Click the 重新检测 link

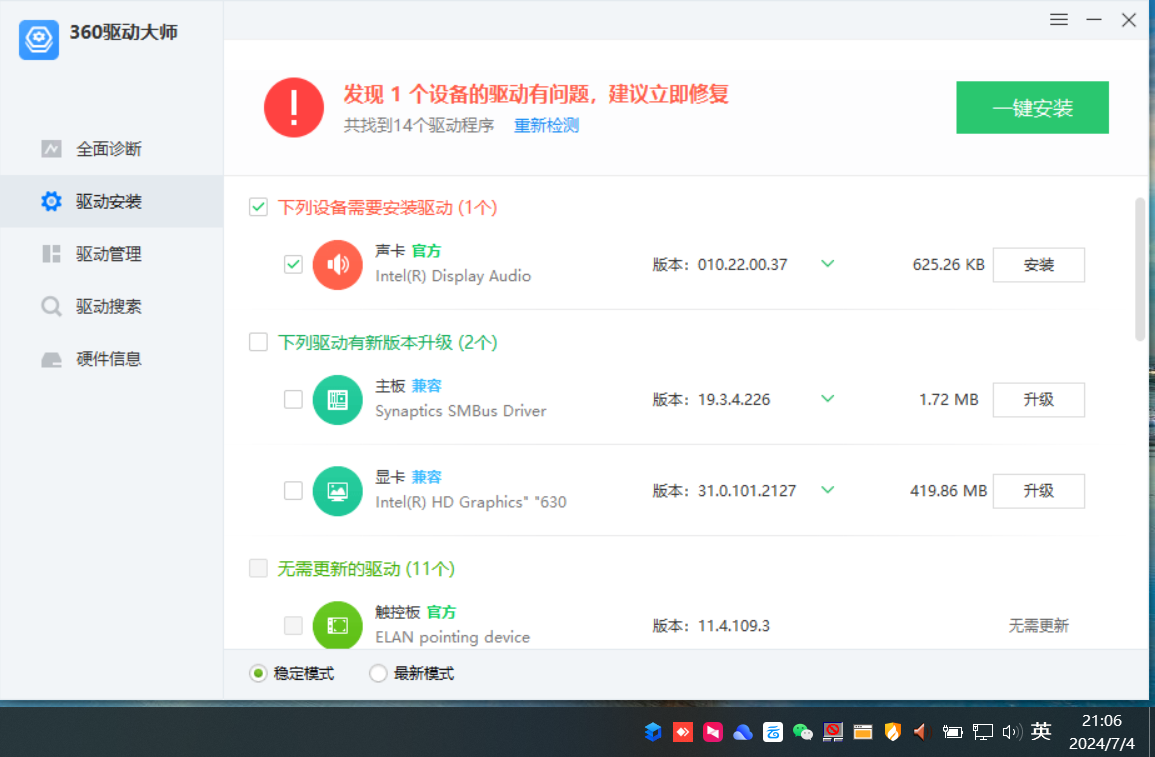click(546, 126)
